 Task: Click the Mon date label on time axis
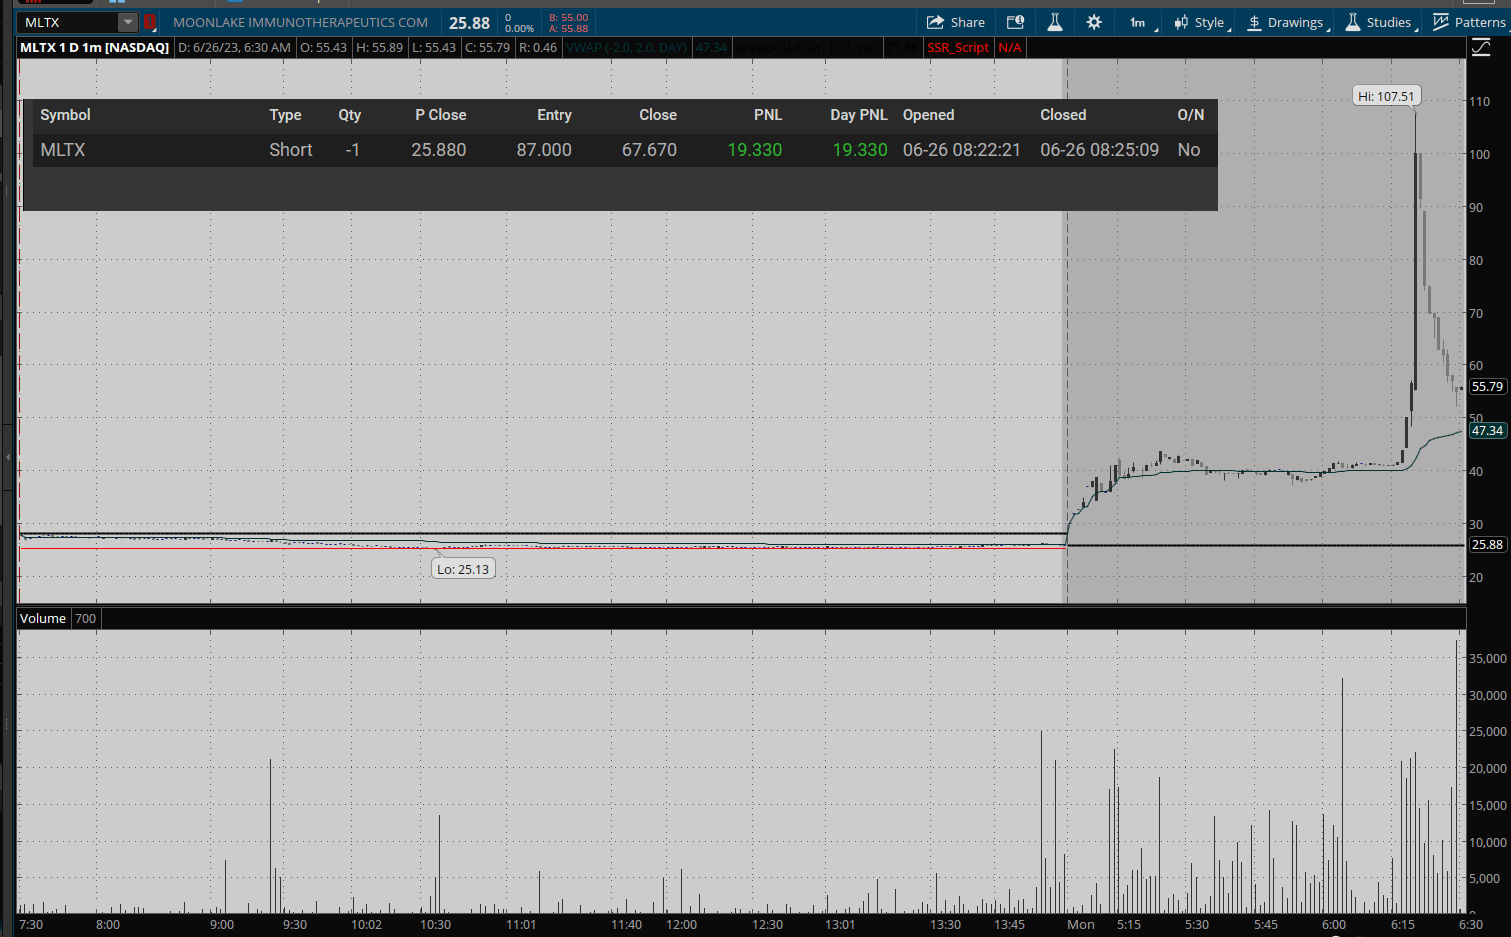pos(1081,924)
